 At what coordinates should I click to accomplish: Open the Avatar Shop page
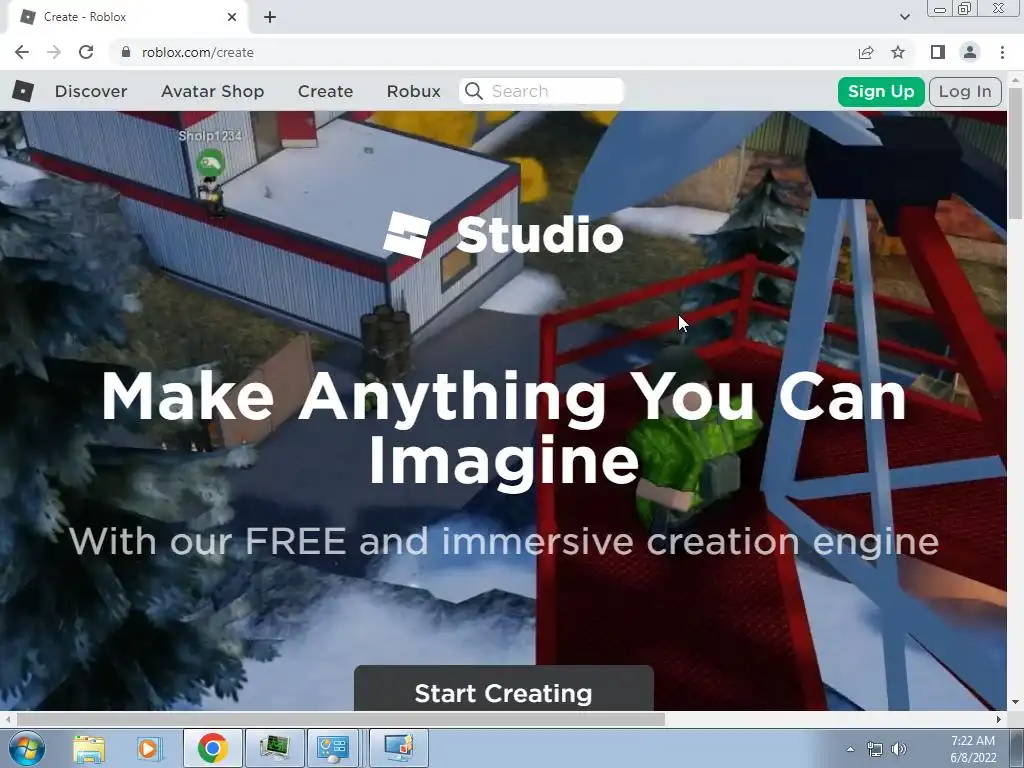tap(212, 91)
